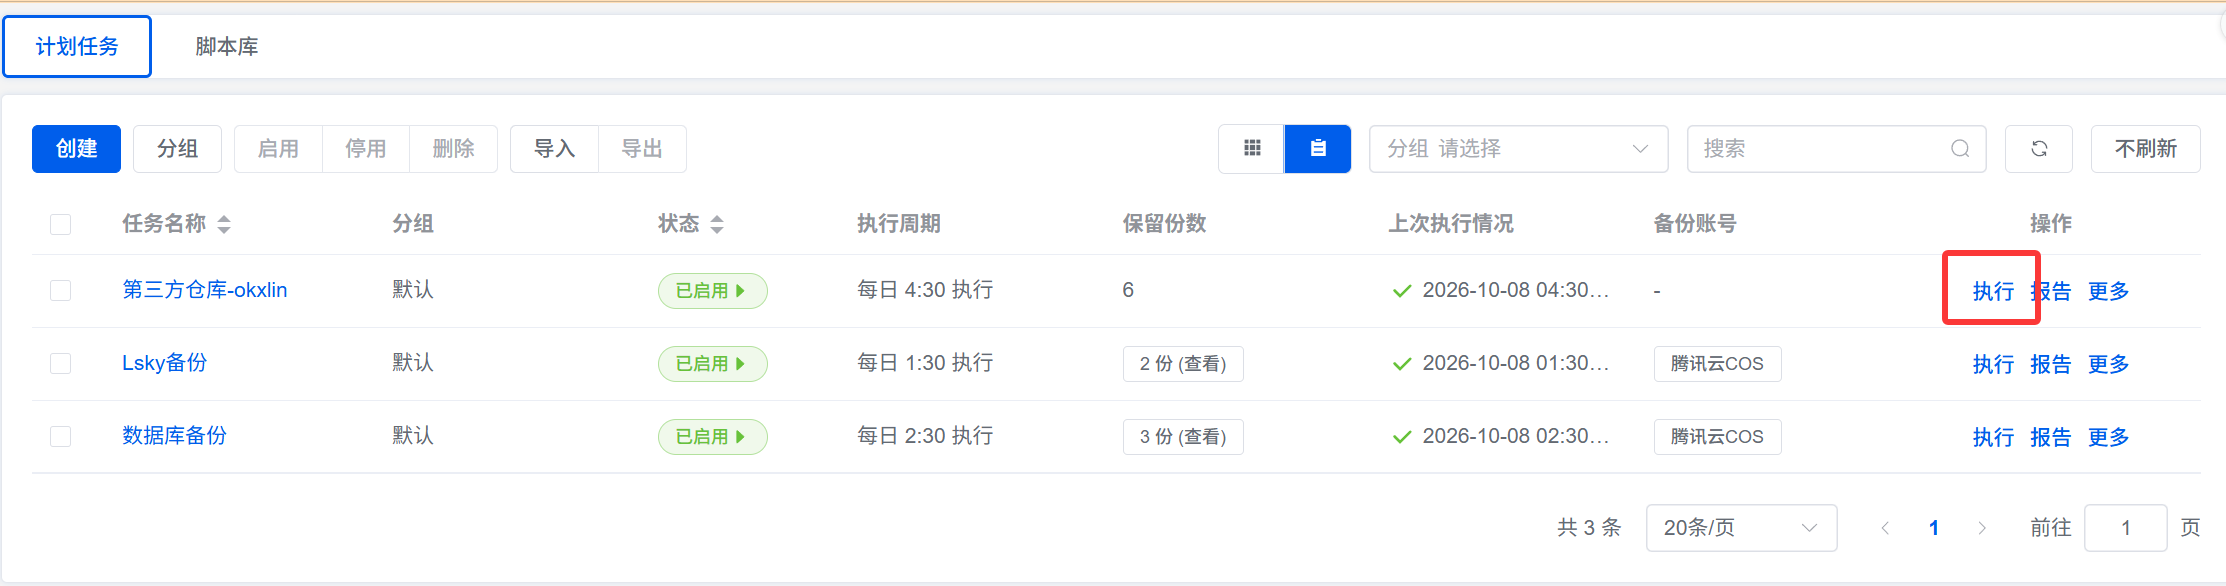Open the 分组 请选择 dropdown
Viewport: 2226px width, 586px height.
[x=1518, y=149]
